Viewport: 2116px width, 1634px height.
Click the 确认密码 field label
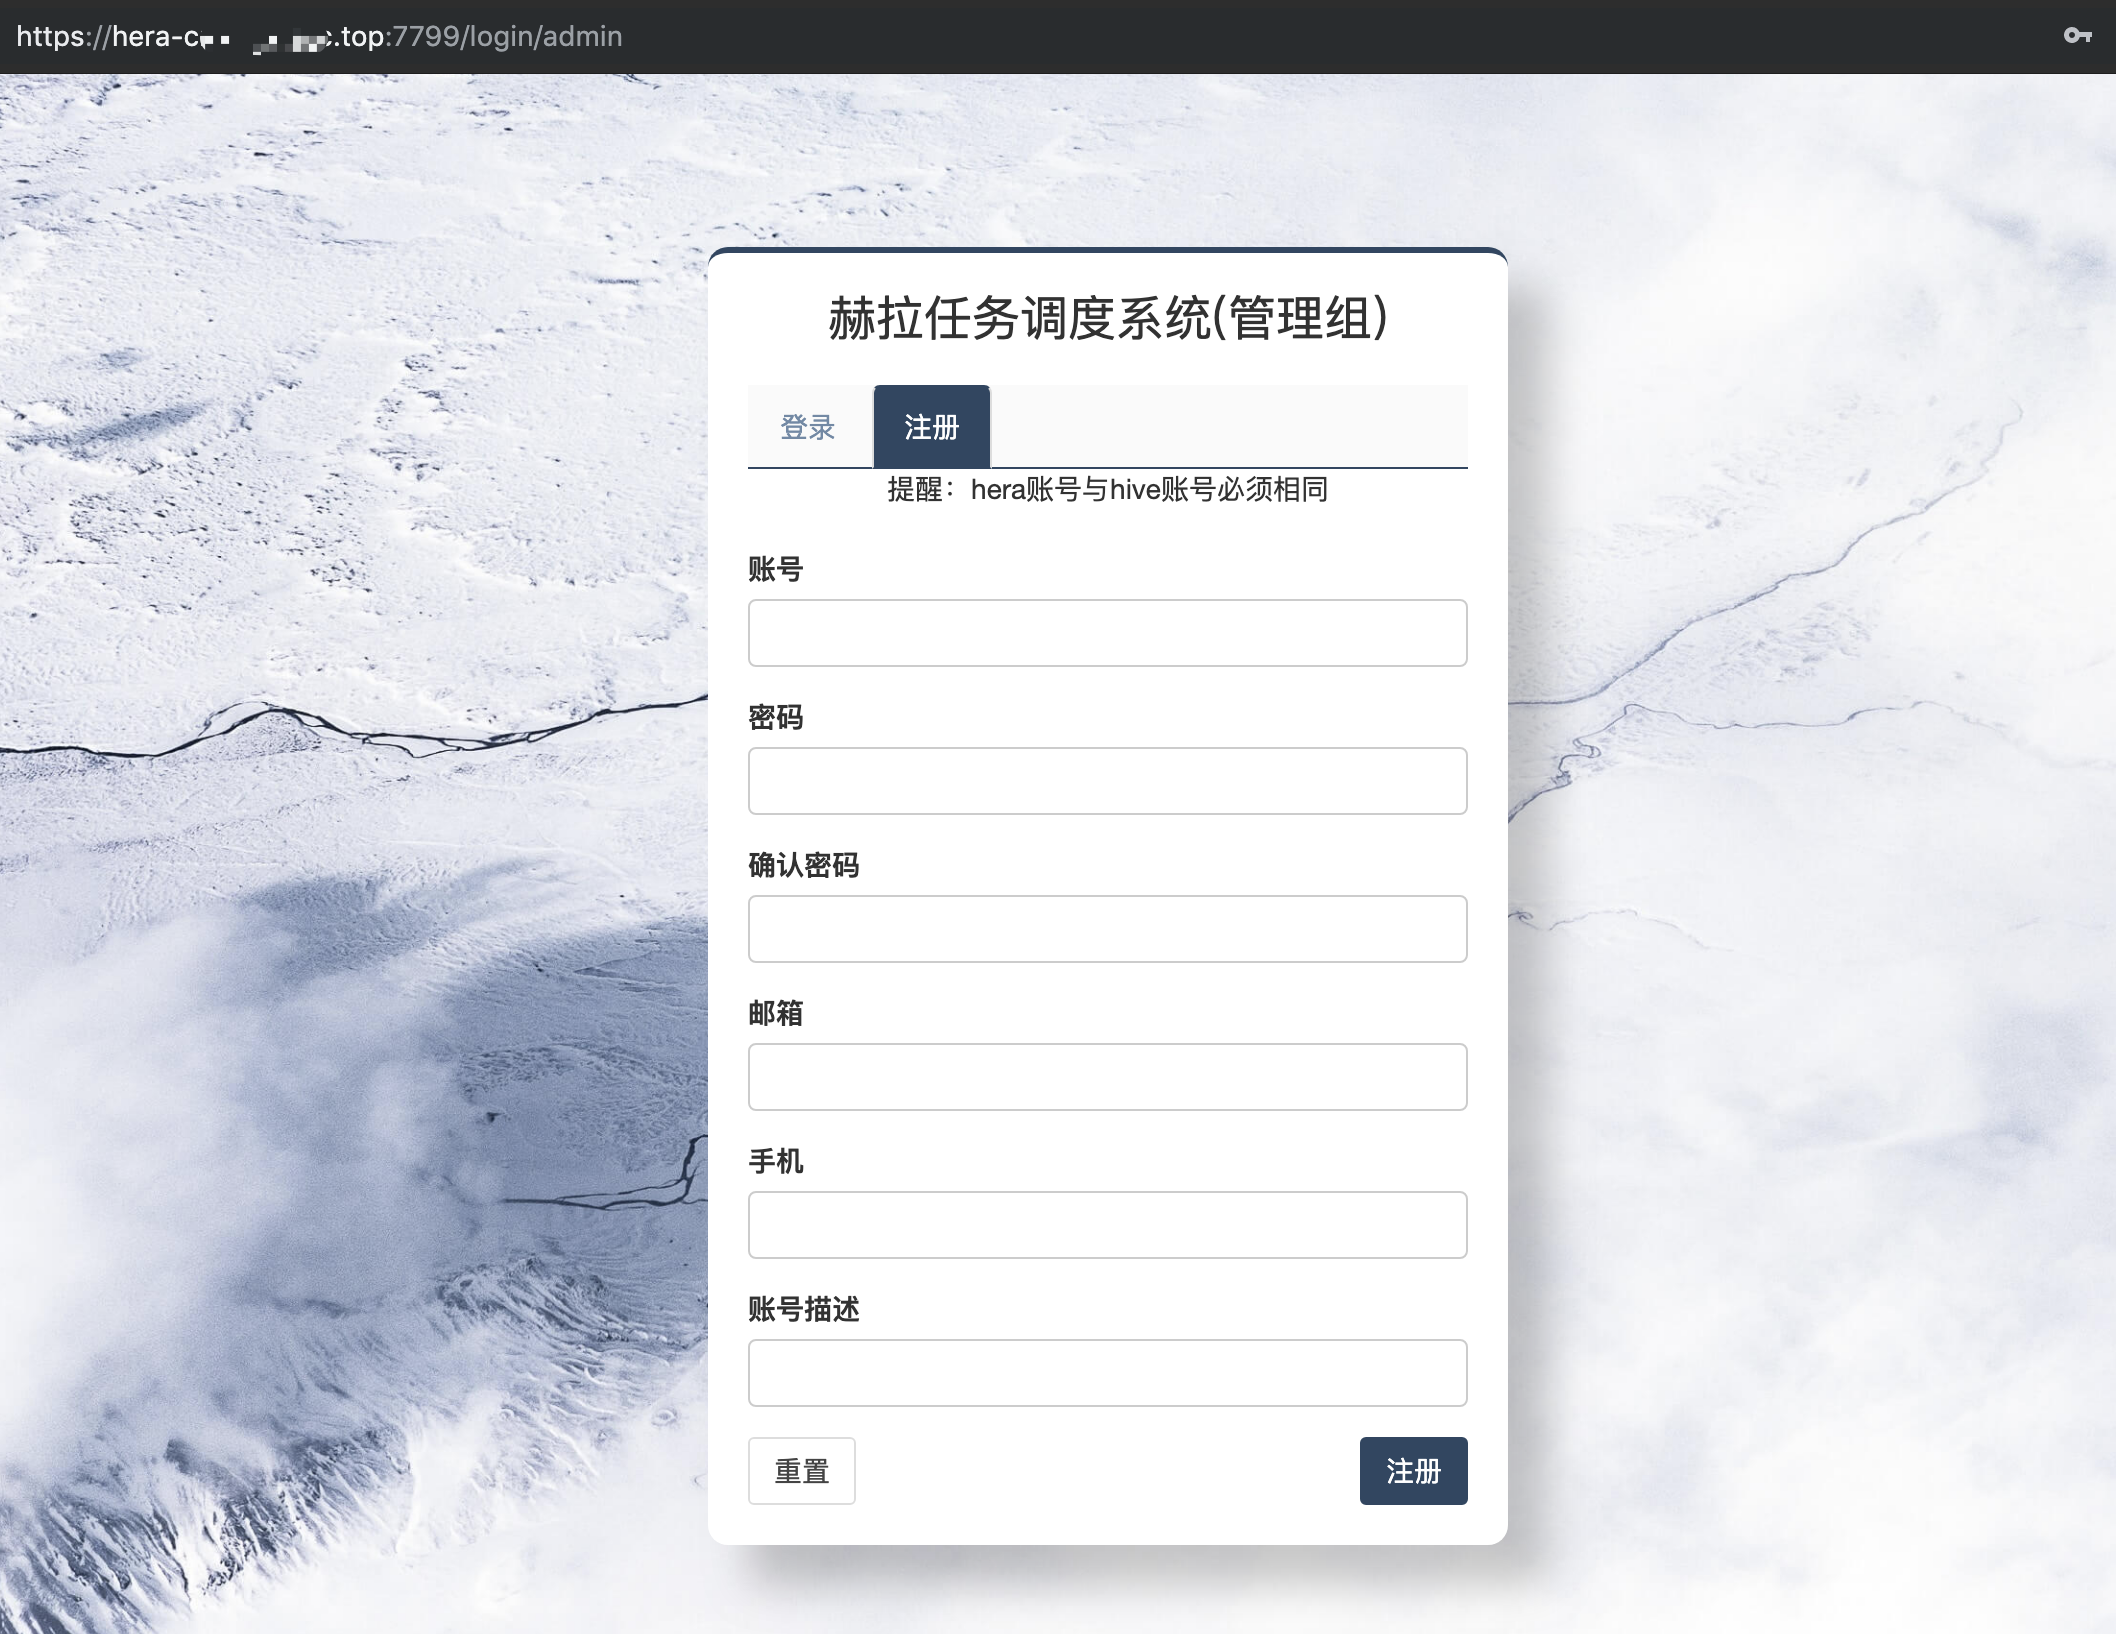[805, 866]
